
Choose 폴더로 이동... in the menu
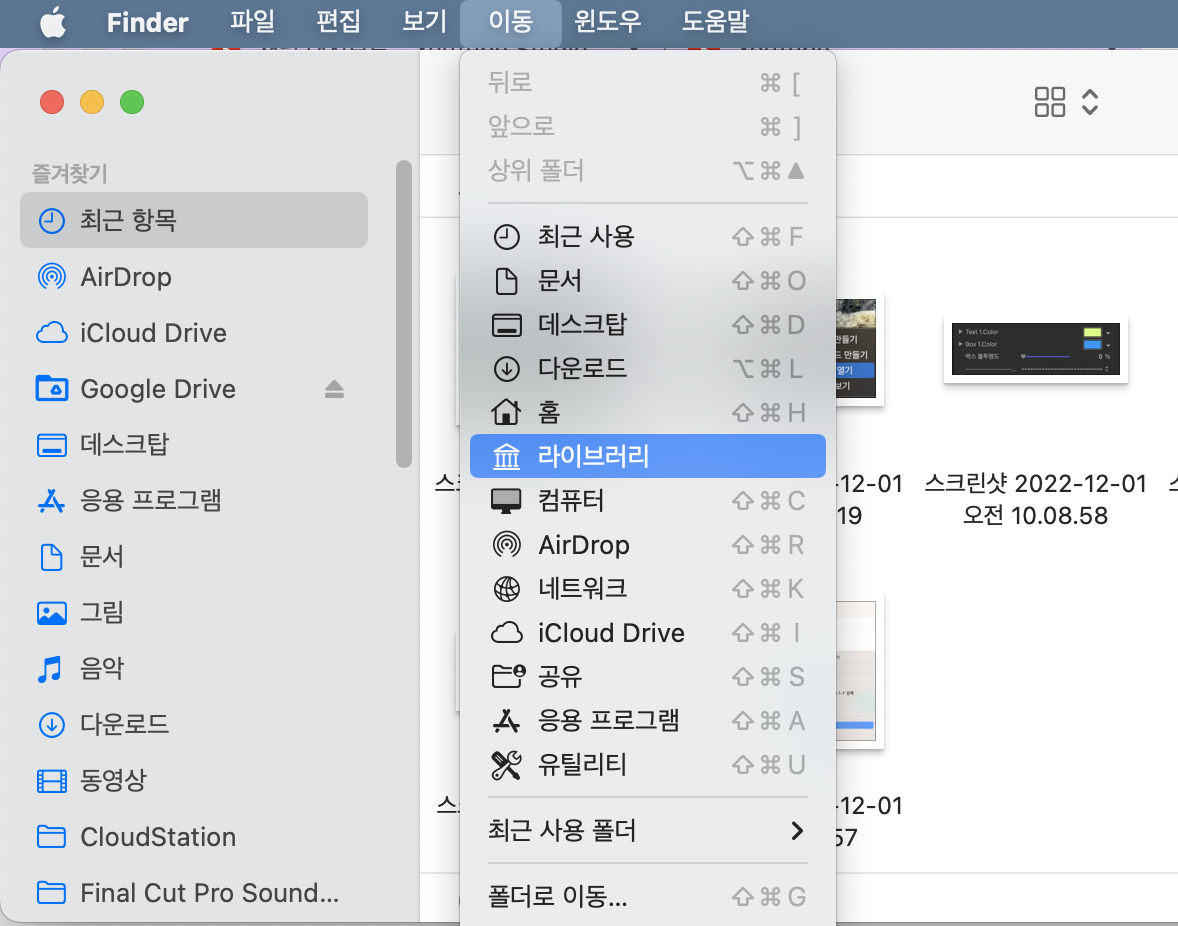click(648, 896)
